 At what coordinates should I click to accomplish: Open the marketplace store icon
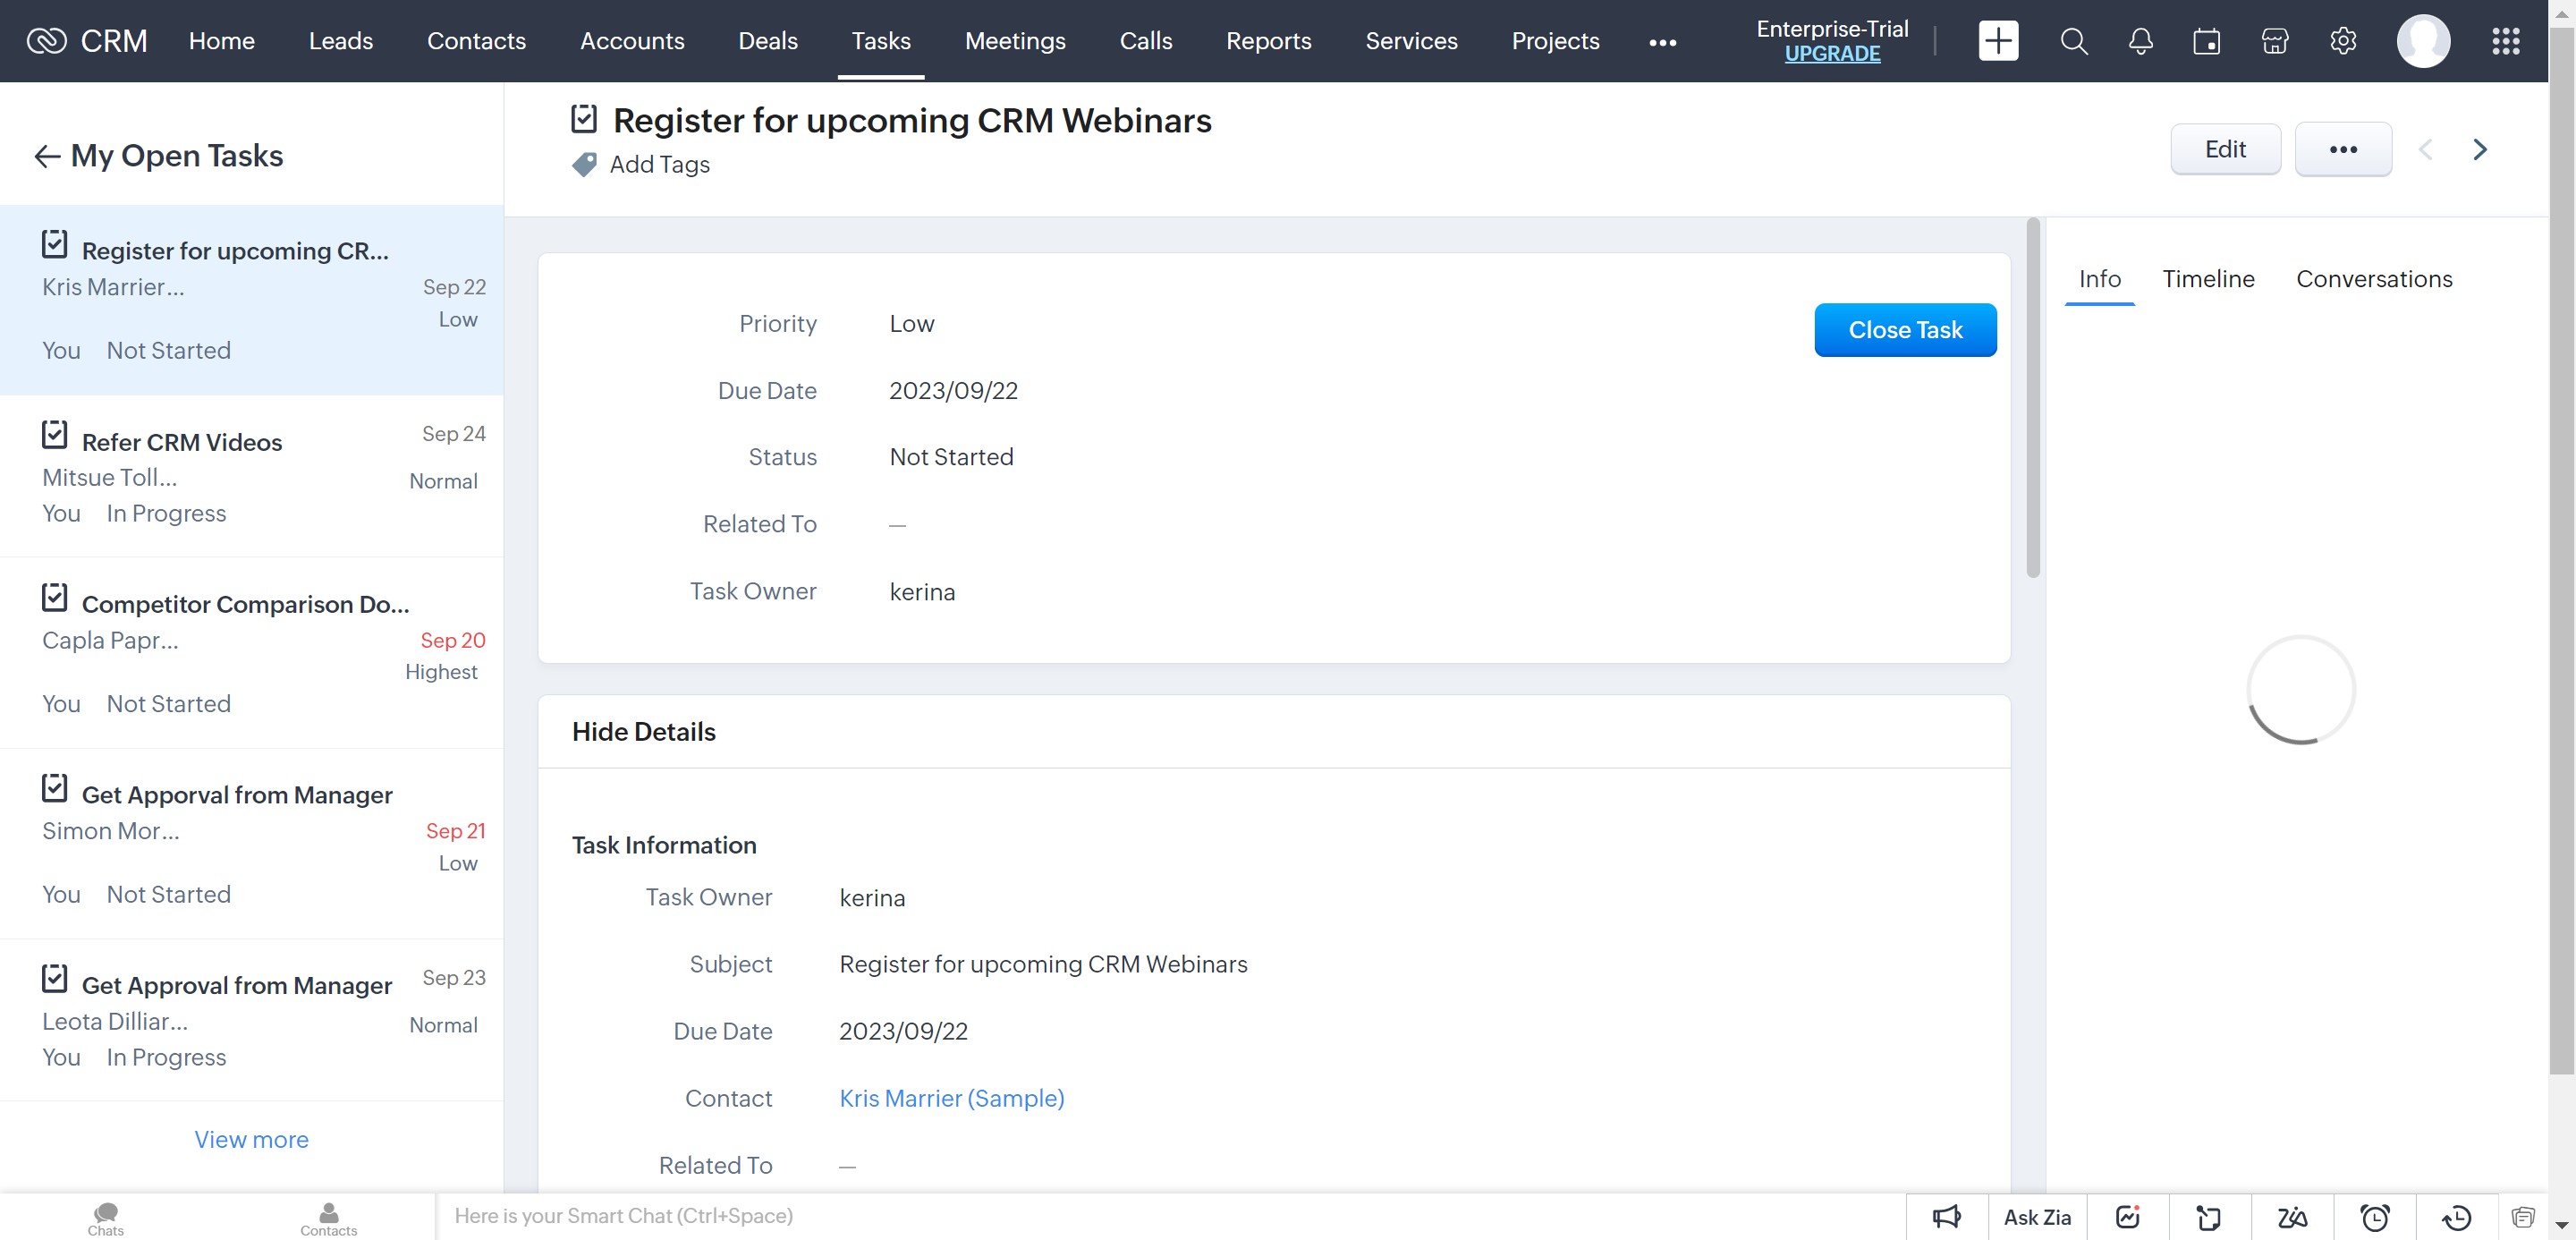tap(2274, 41)
